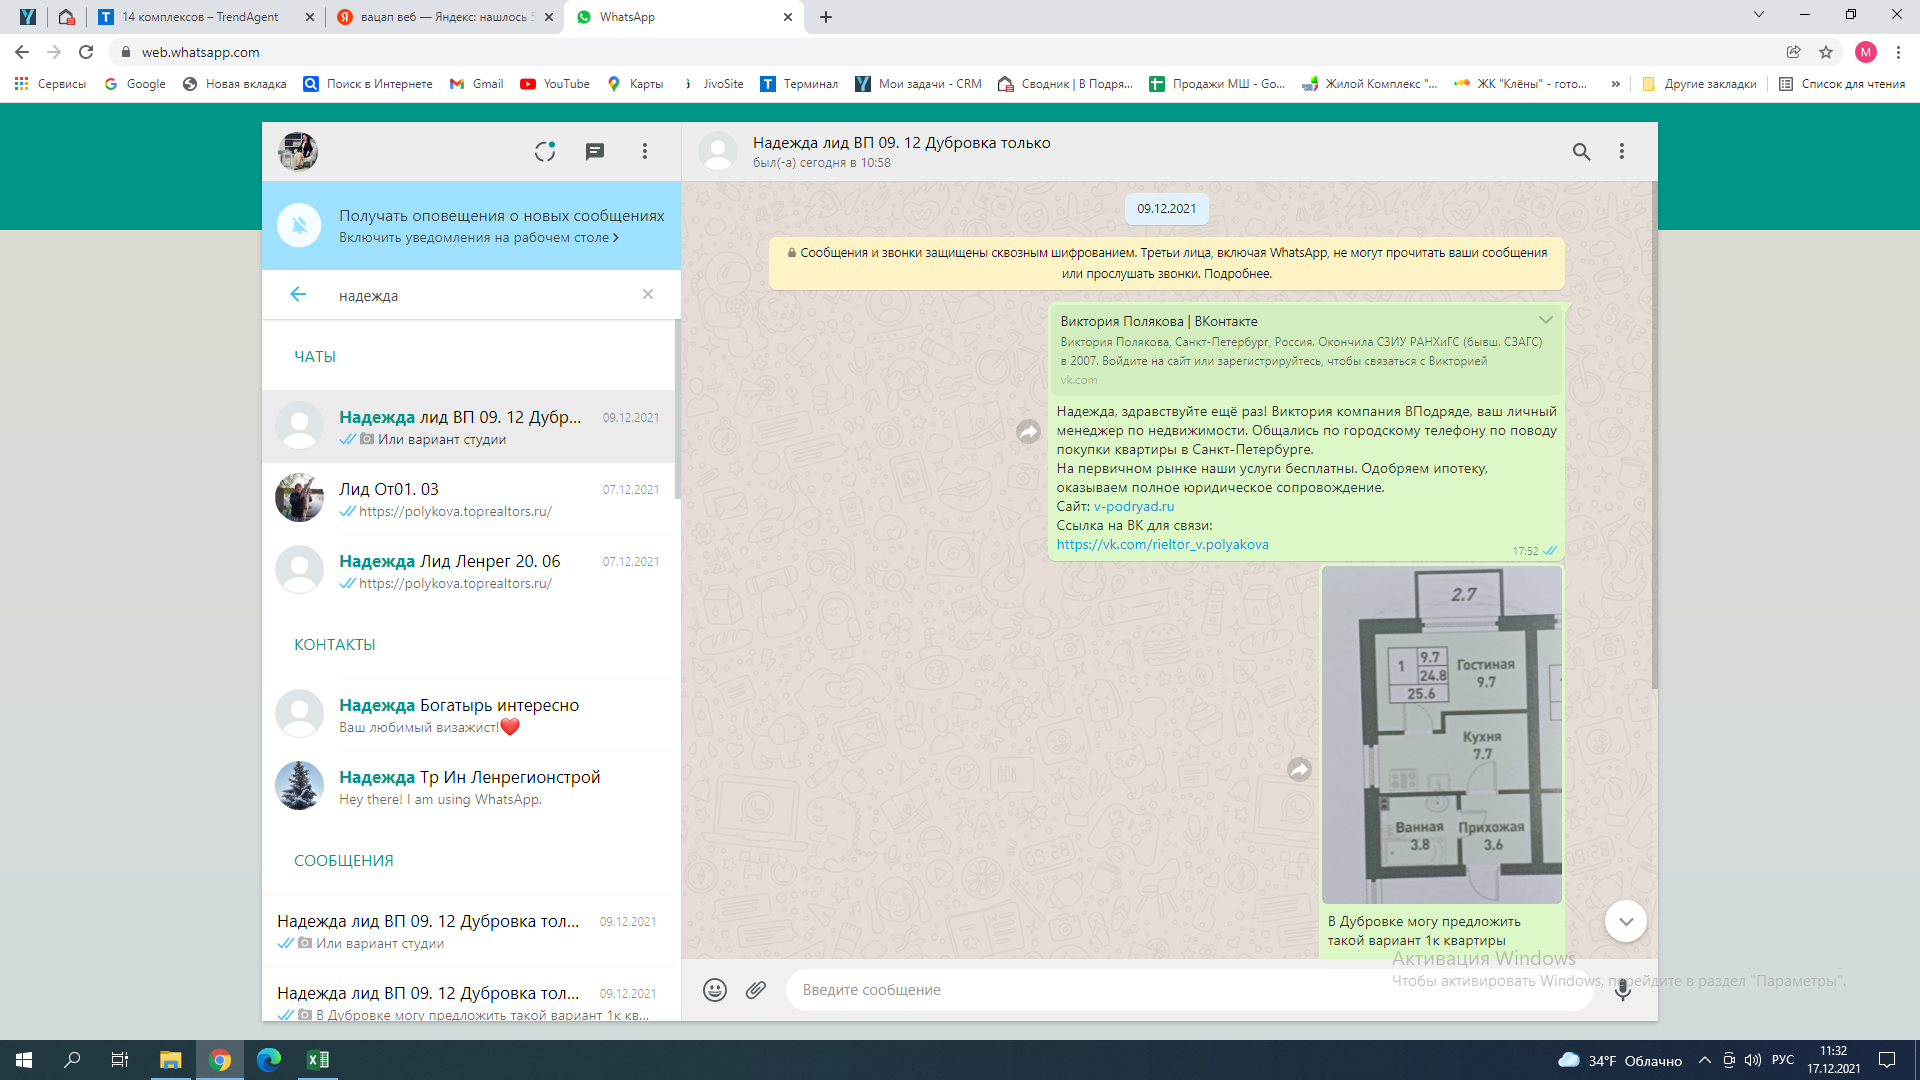This screenshot has height=1080, width=1920.
Task: Search messages in this conversation
Action: (1581, 151)
